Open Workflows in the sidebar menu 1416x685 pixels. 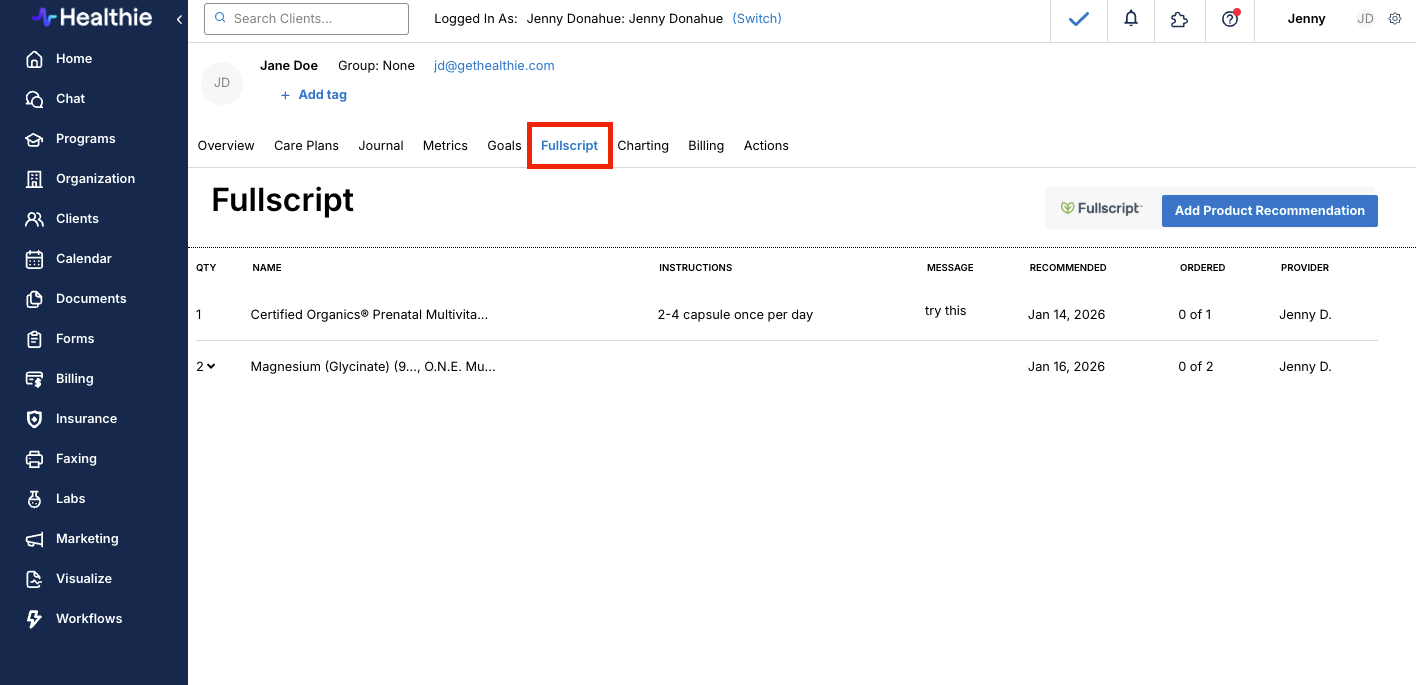tap(89, 619)
